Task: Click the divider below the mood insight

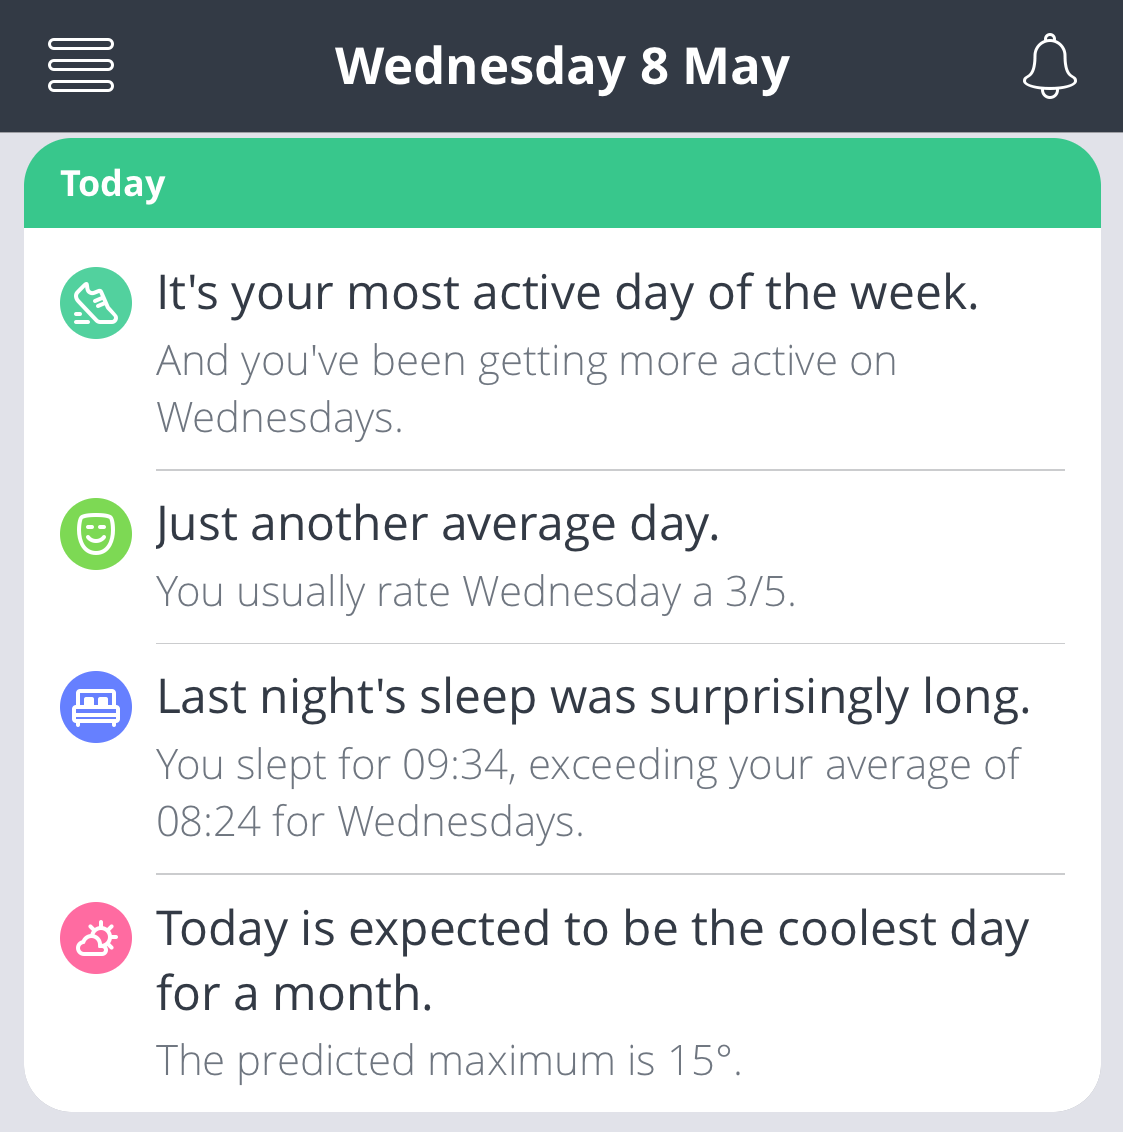Action: tap(611, 643)
